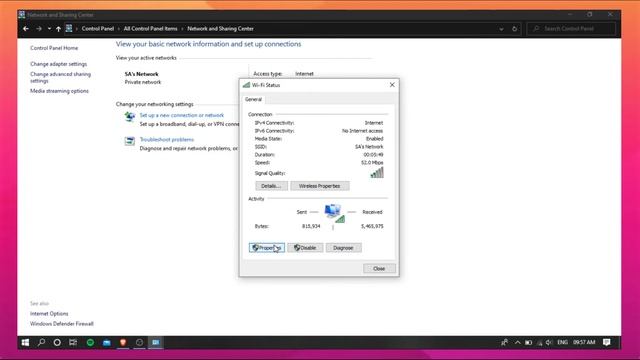Open Control Panel Home link
Screen dimensions: 640x360
click(54, 48)
